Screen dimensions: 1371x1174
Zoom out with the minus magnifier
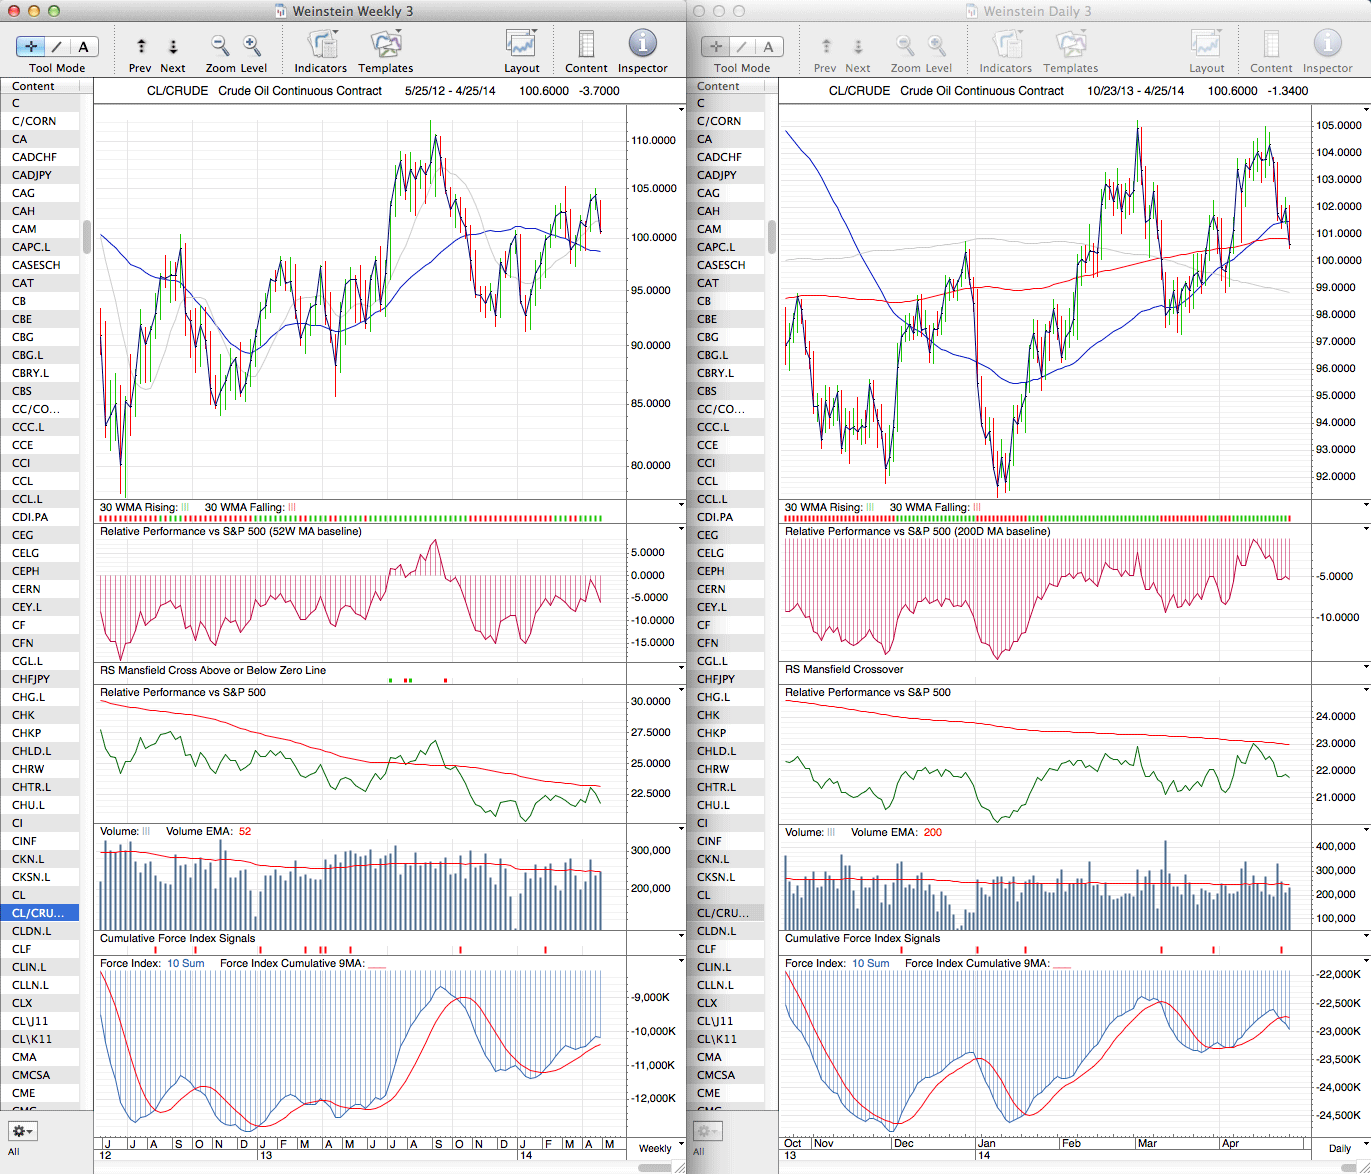pyautogui.click(x=219, y=45)
